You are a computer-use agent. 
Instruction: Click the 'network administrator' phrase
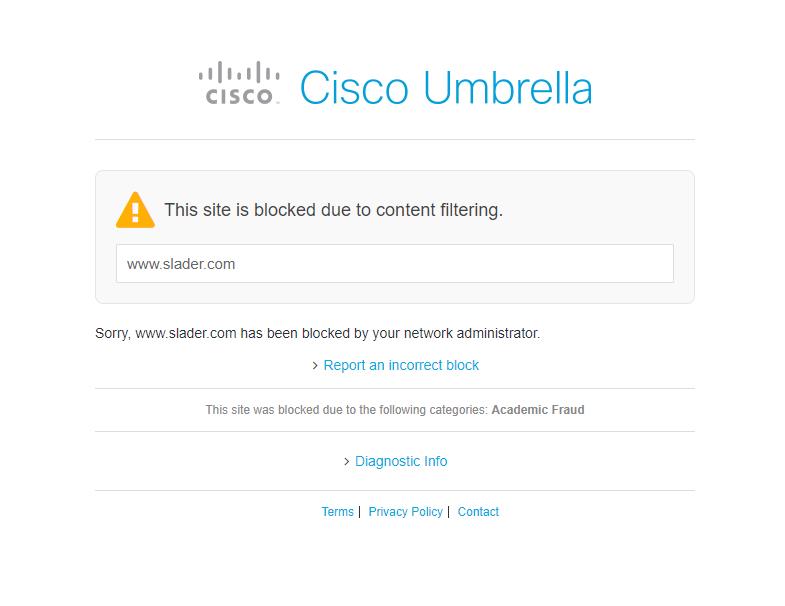(x=472, y=333)
